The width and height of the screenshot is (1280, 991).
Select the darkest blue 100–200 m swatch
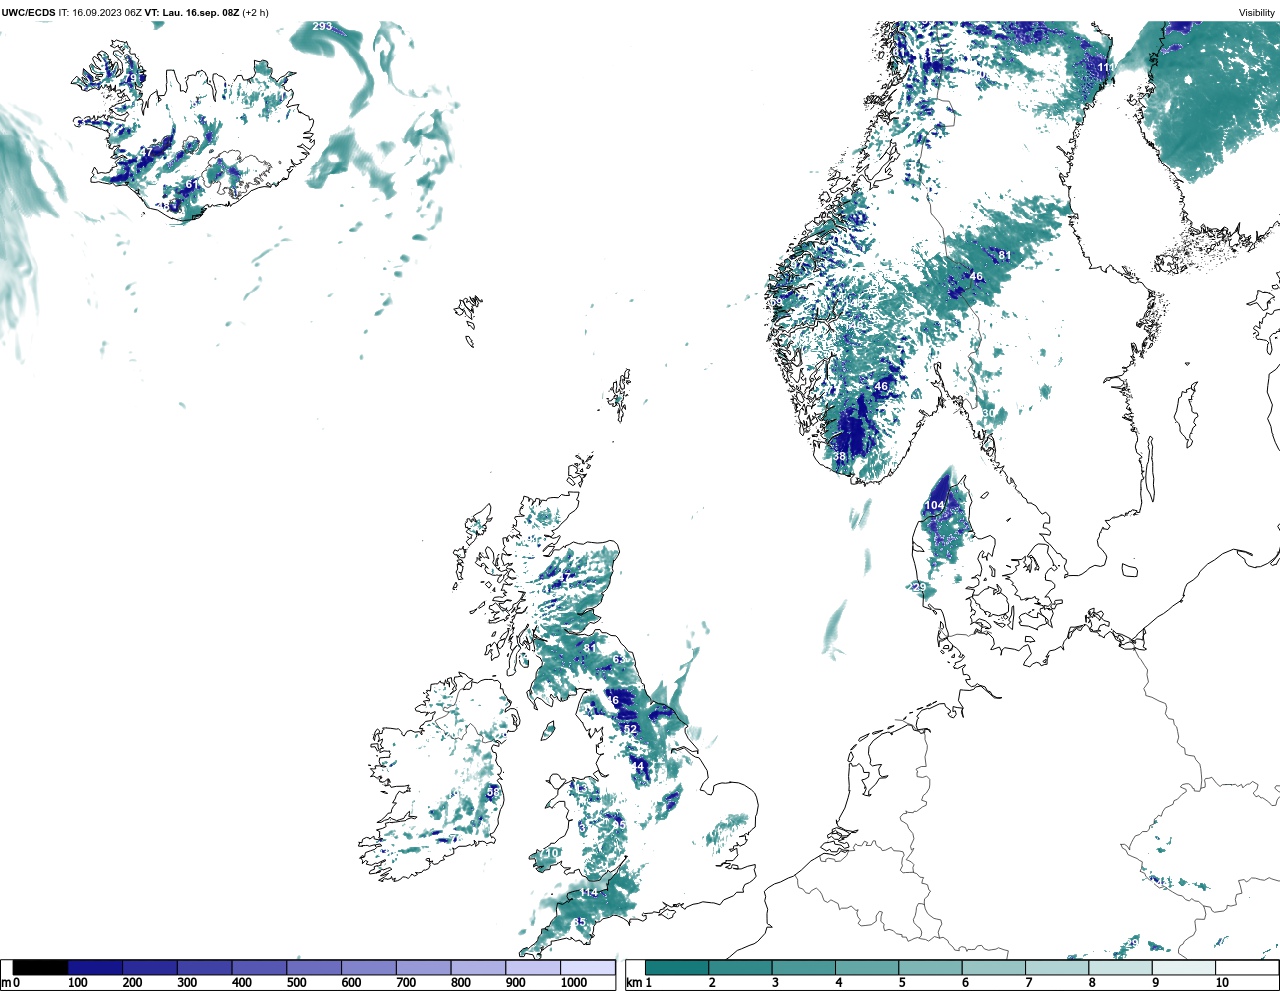95,967
